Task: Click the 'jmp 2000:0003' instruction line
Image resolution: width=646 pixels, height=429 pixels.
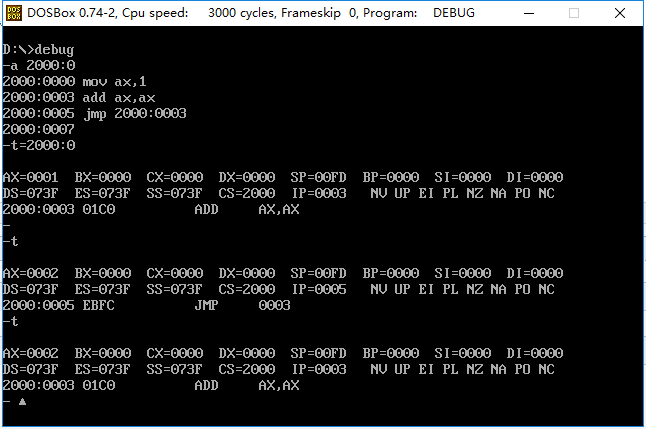Action: (95, 114)
